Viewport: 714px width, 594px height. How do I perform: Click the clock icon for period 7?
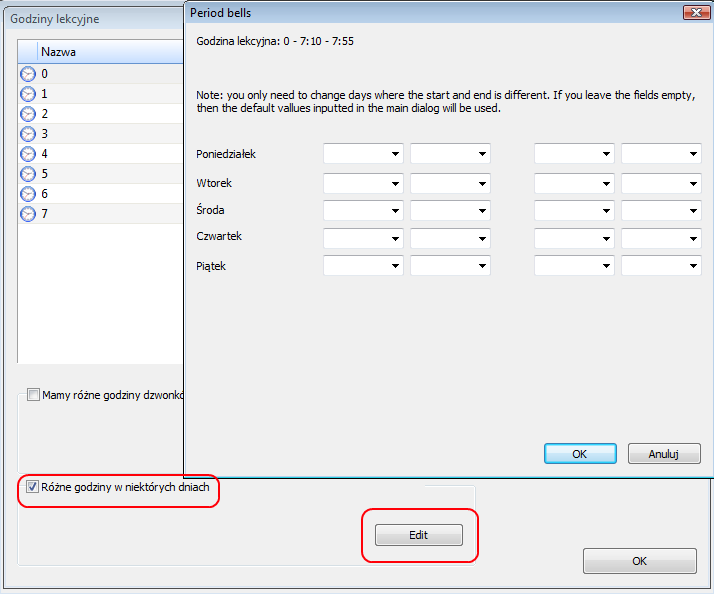[28, 214]
